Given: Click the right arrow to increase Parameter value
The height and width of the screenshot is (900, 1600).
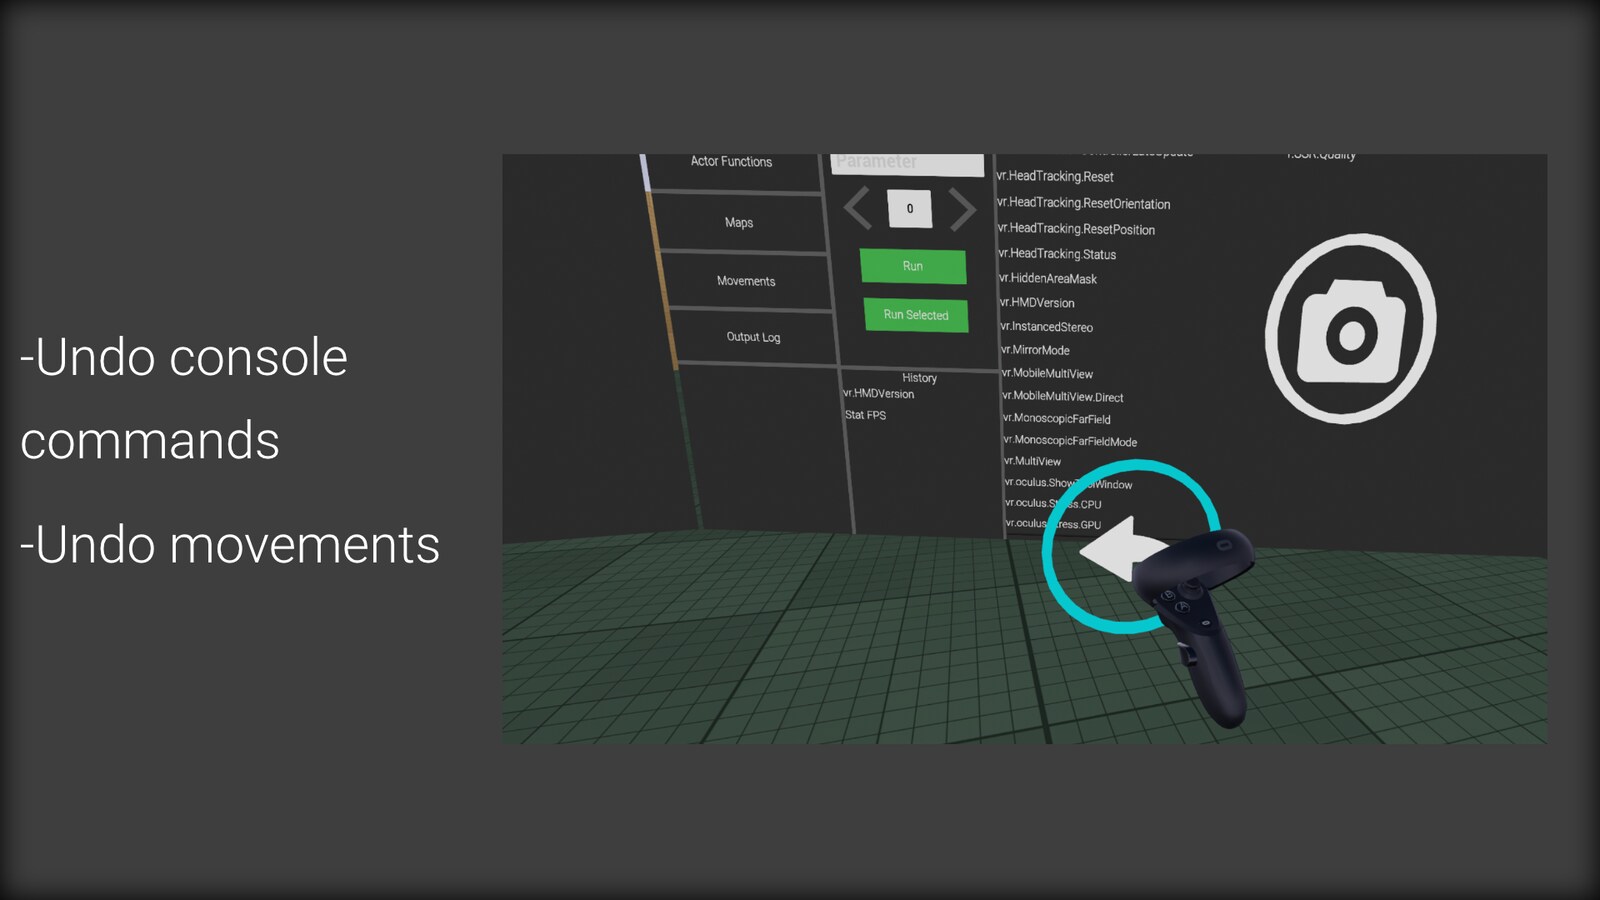Looking at the screenshot, I should click(x=960, y=208).
